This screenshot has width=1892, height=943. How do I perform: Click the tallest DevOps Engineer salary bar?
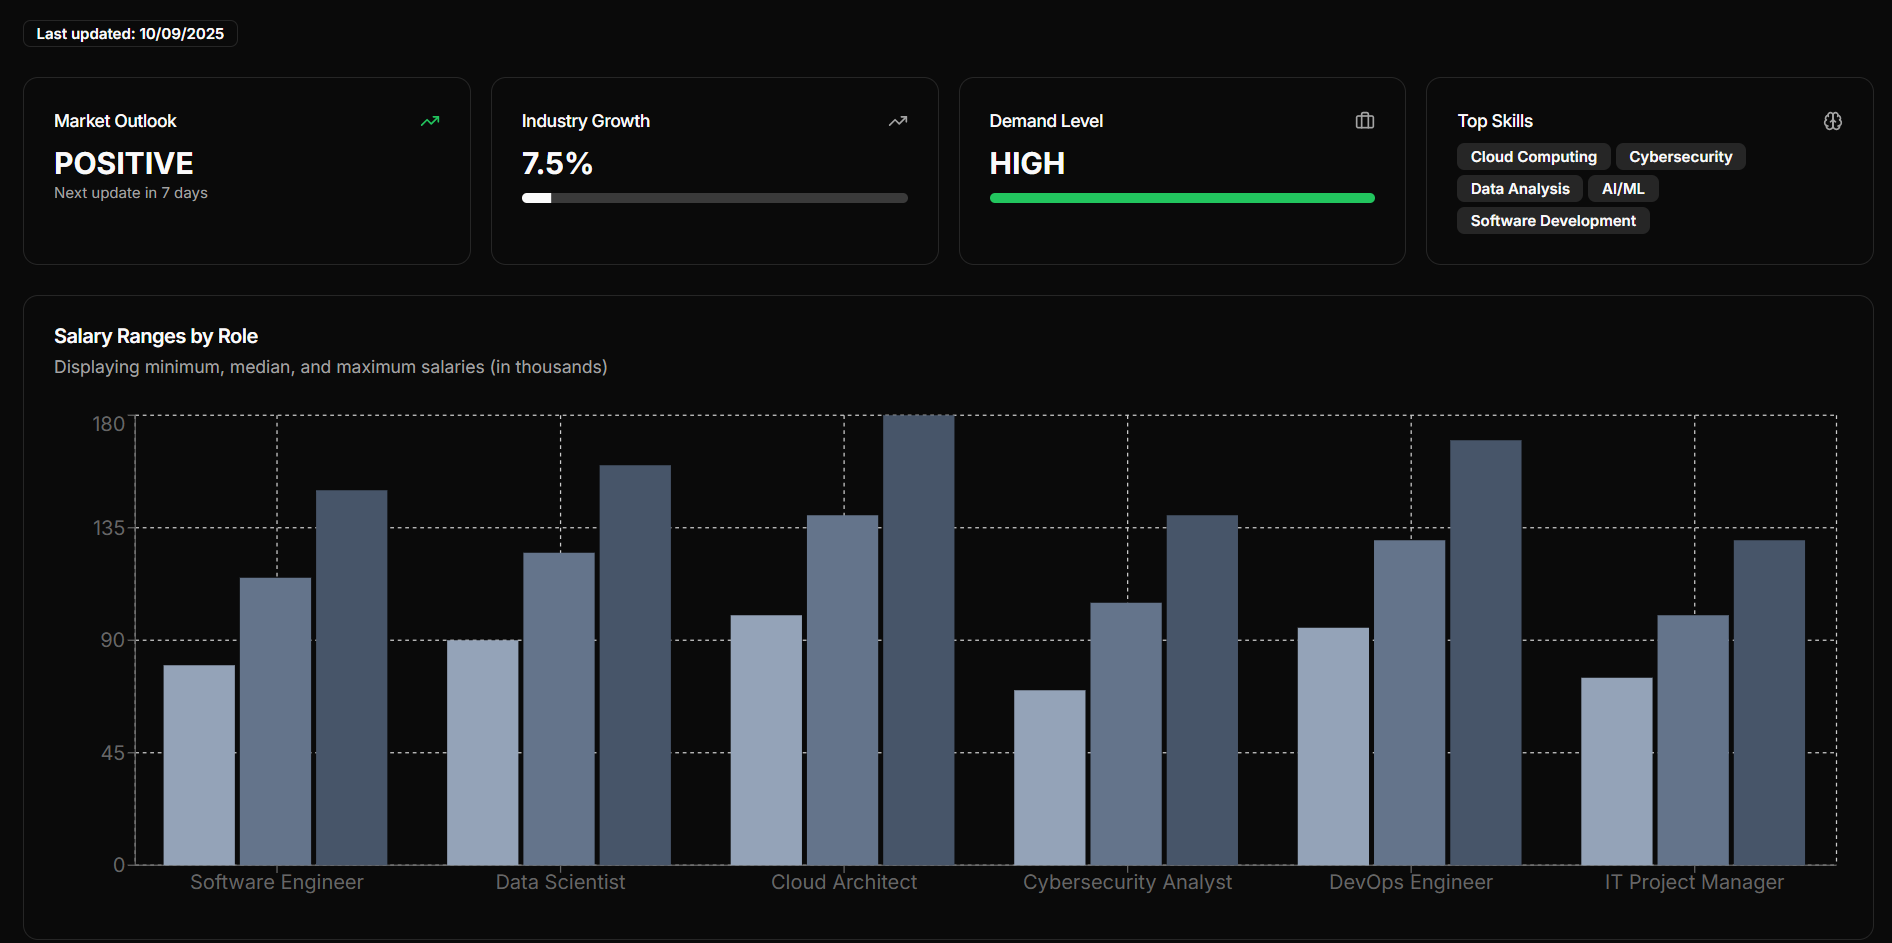click(x=1485, y=652)
